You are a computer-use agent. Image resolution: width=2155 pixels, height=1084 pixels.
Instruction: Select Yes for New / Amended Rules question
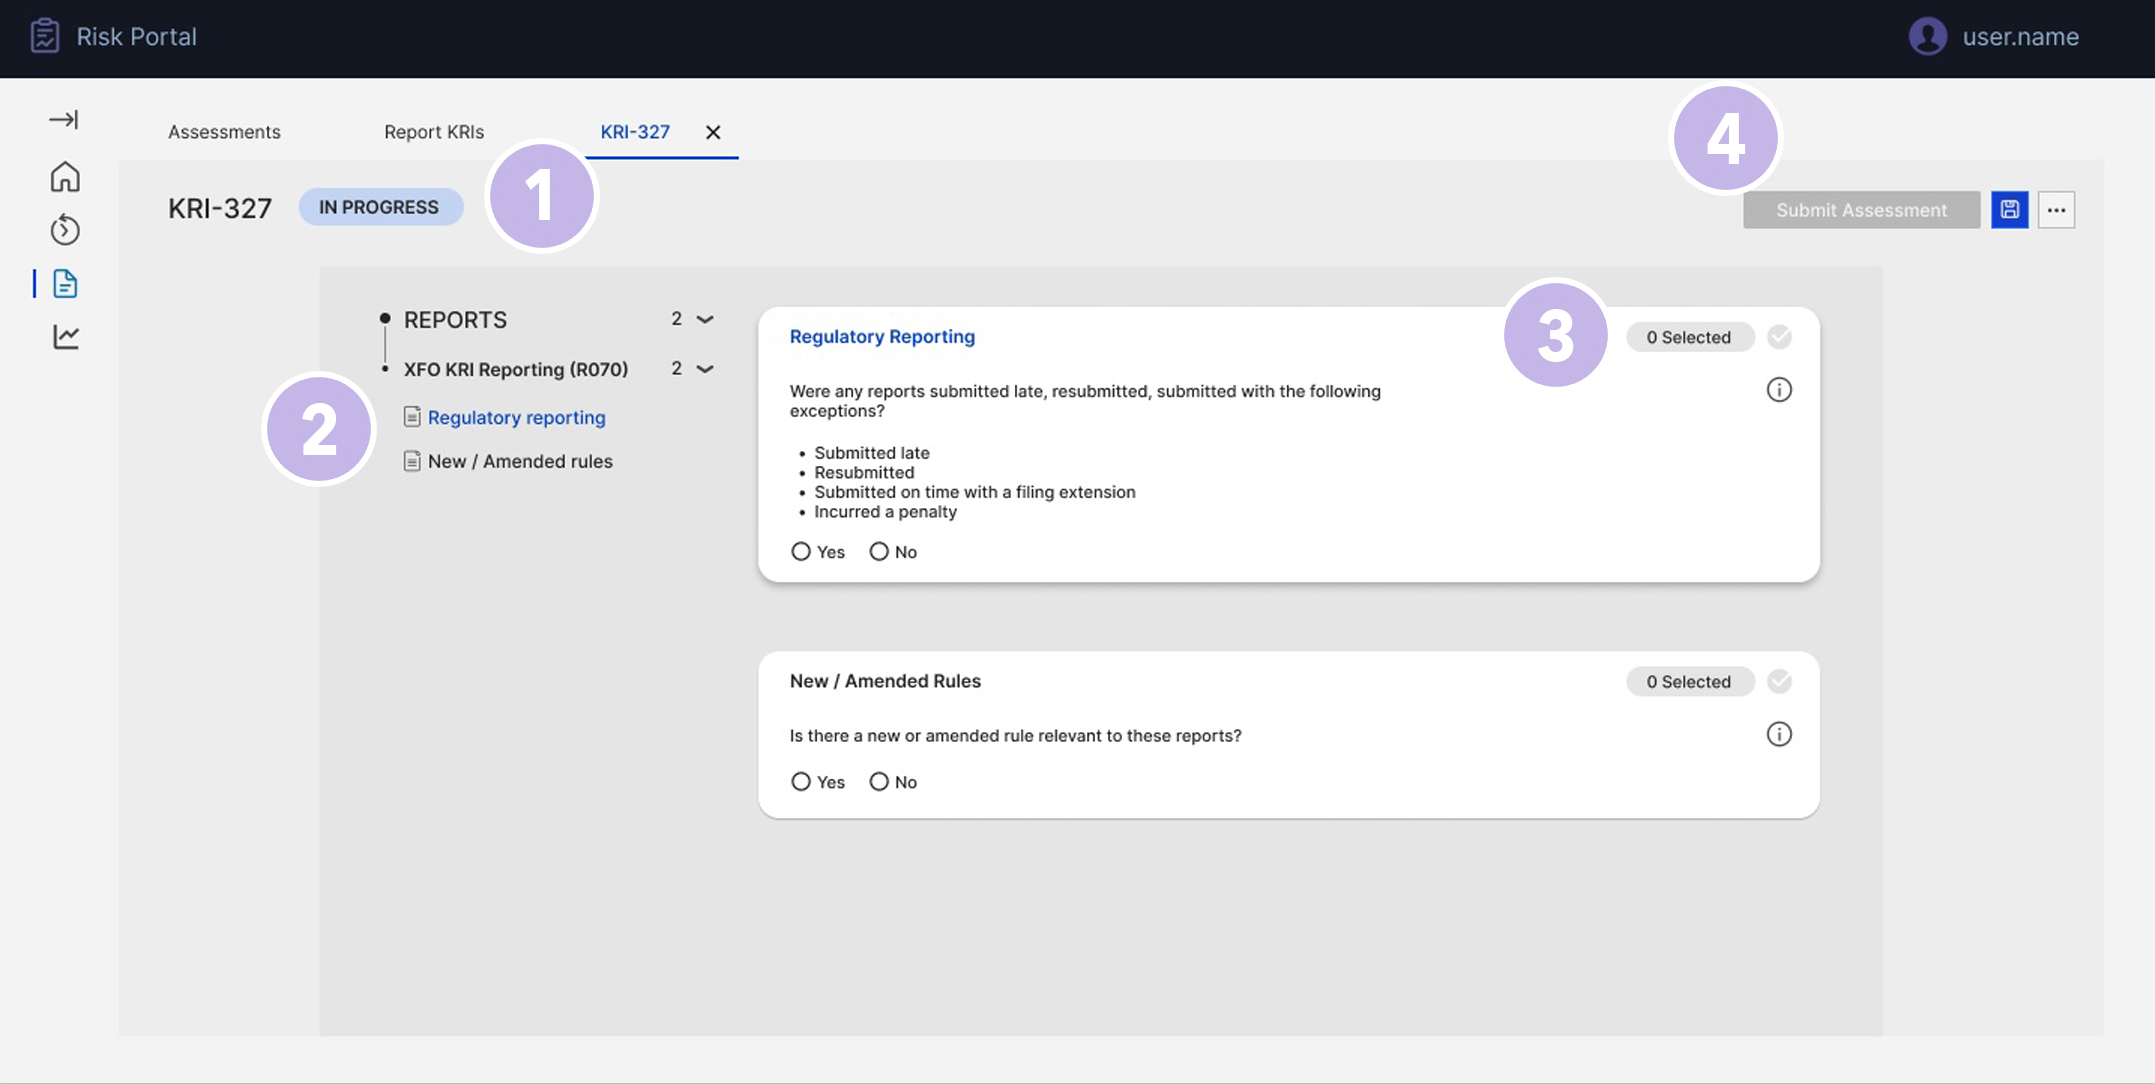(x=801, y=781)
